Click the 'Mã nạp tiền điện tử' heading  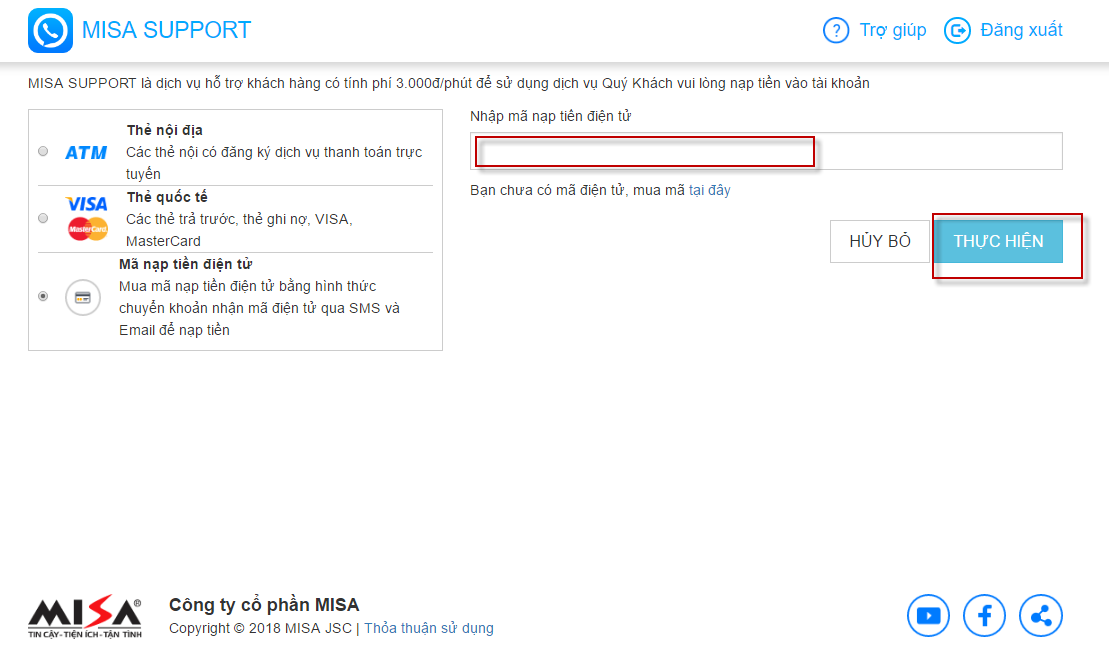click(185, 265)
